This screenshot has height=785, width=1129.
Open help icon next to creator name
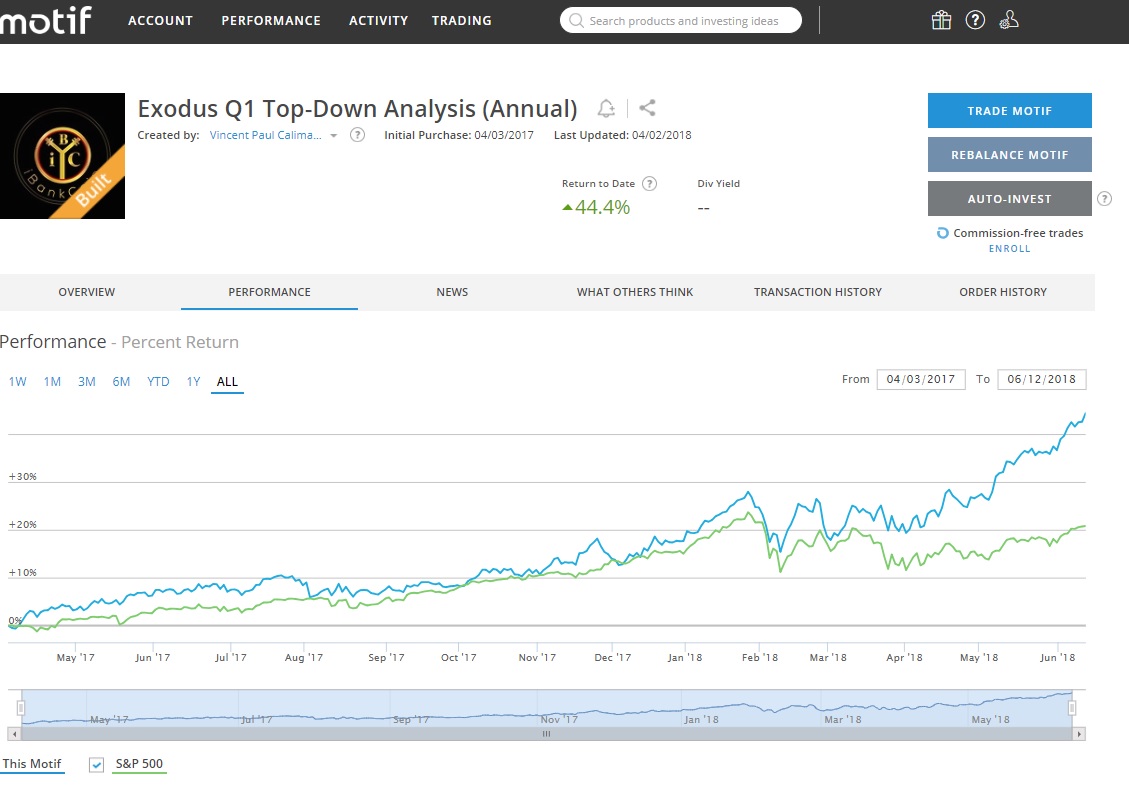[x=357, y=135]
